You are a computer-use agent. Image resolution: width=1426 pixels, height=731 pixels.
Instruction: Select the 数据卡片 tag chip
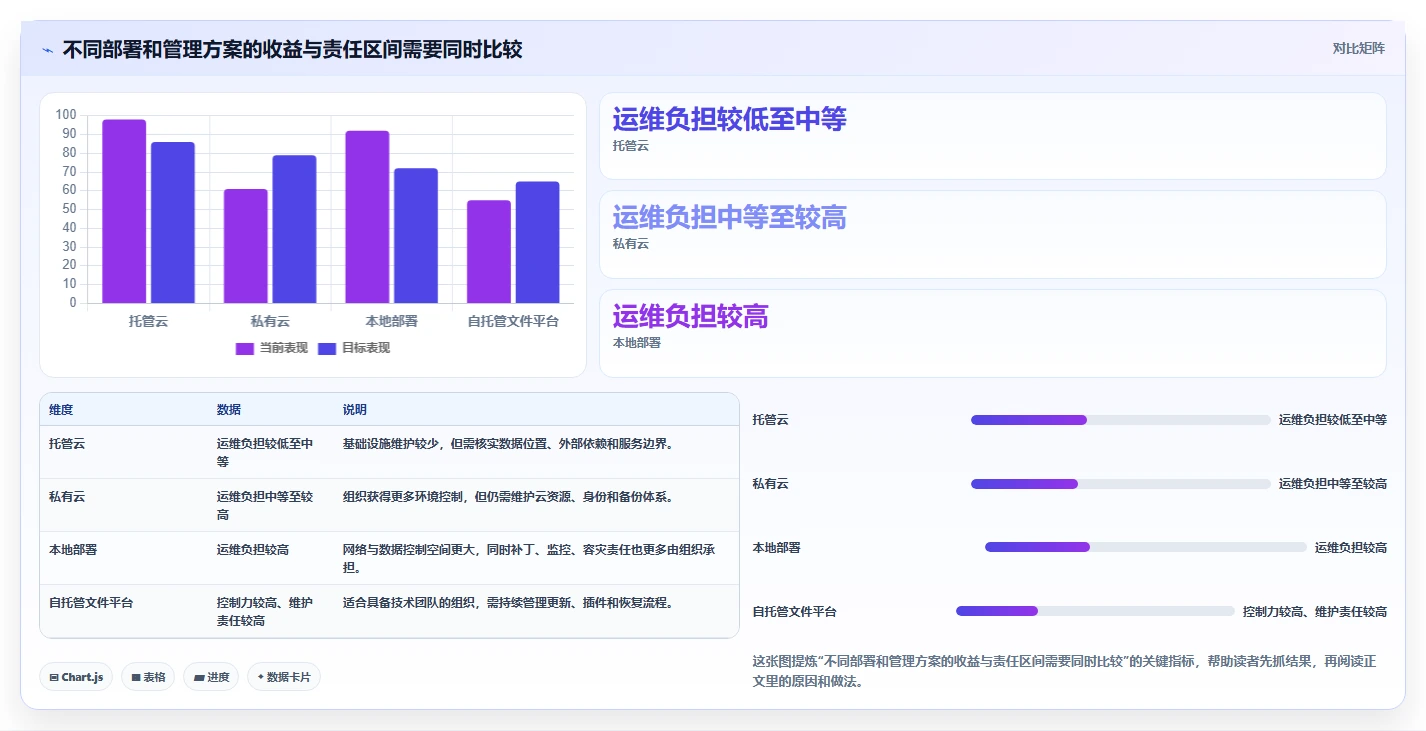pos(284,677)
